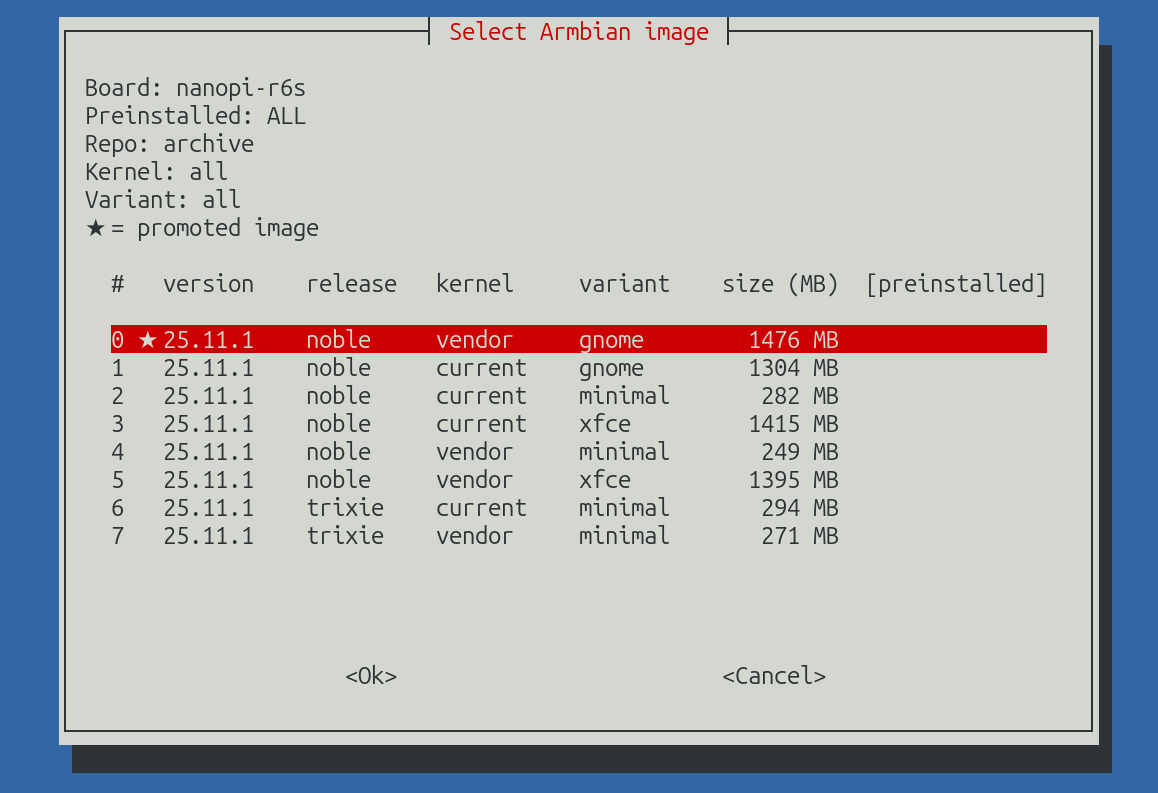The image size is (1158, 793).
Task: Select the highlighted noble vendor gnome 1476 MB image
Action: pyautogui.click(x=578, y=340)
